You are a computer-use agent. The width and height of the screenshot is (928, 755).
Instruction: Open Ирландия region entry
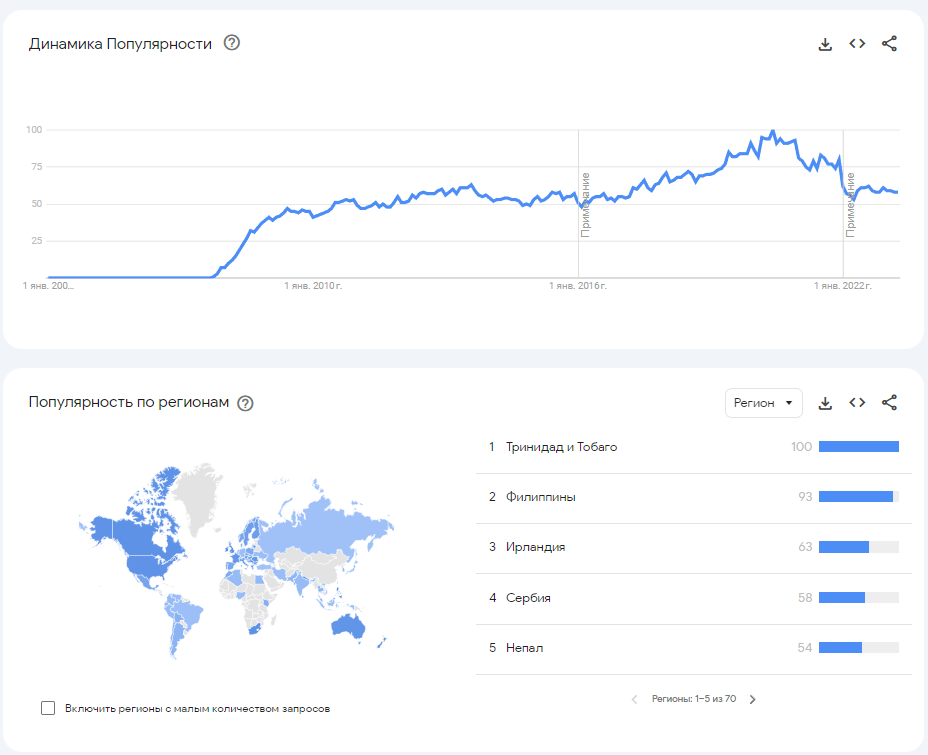click(535, 547)
